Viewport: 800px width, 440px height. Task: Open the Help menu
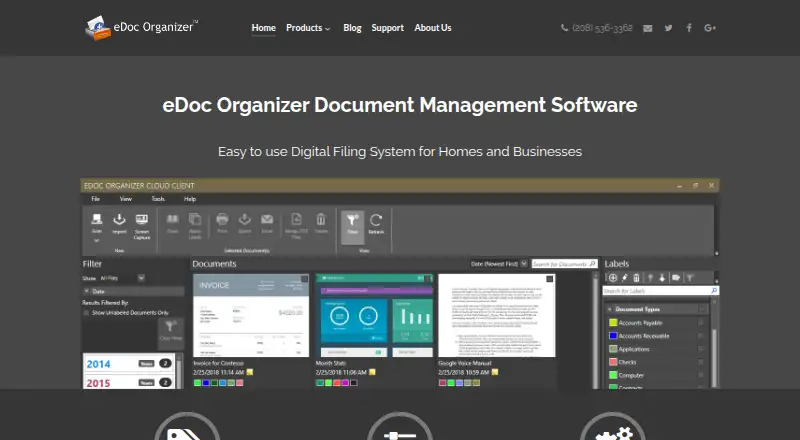[190, 199]
